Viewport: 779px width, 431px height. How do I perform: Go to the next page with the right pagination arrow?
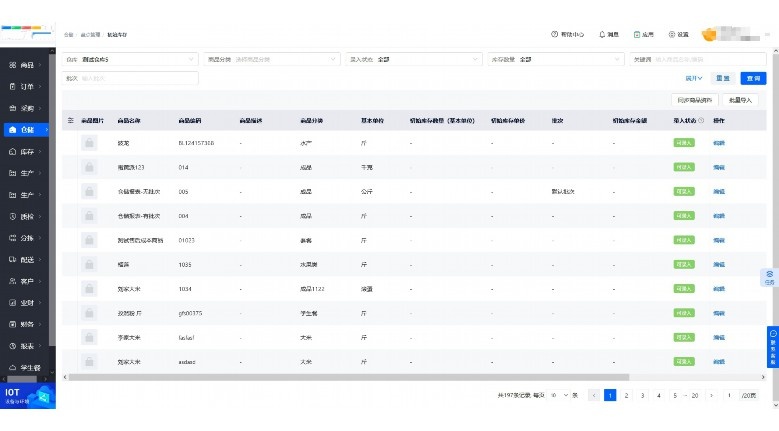click(711, 395)
